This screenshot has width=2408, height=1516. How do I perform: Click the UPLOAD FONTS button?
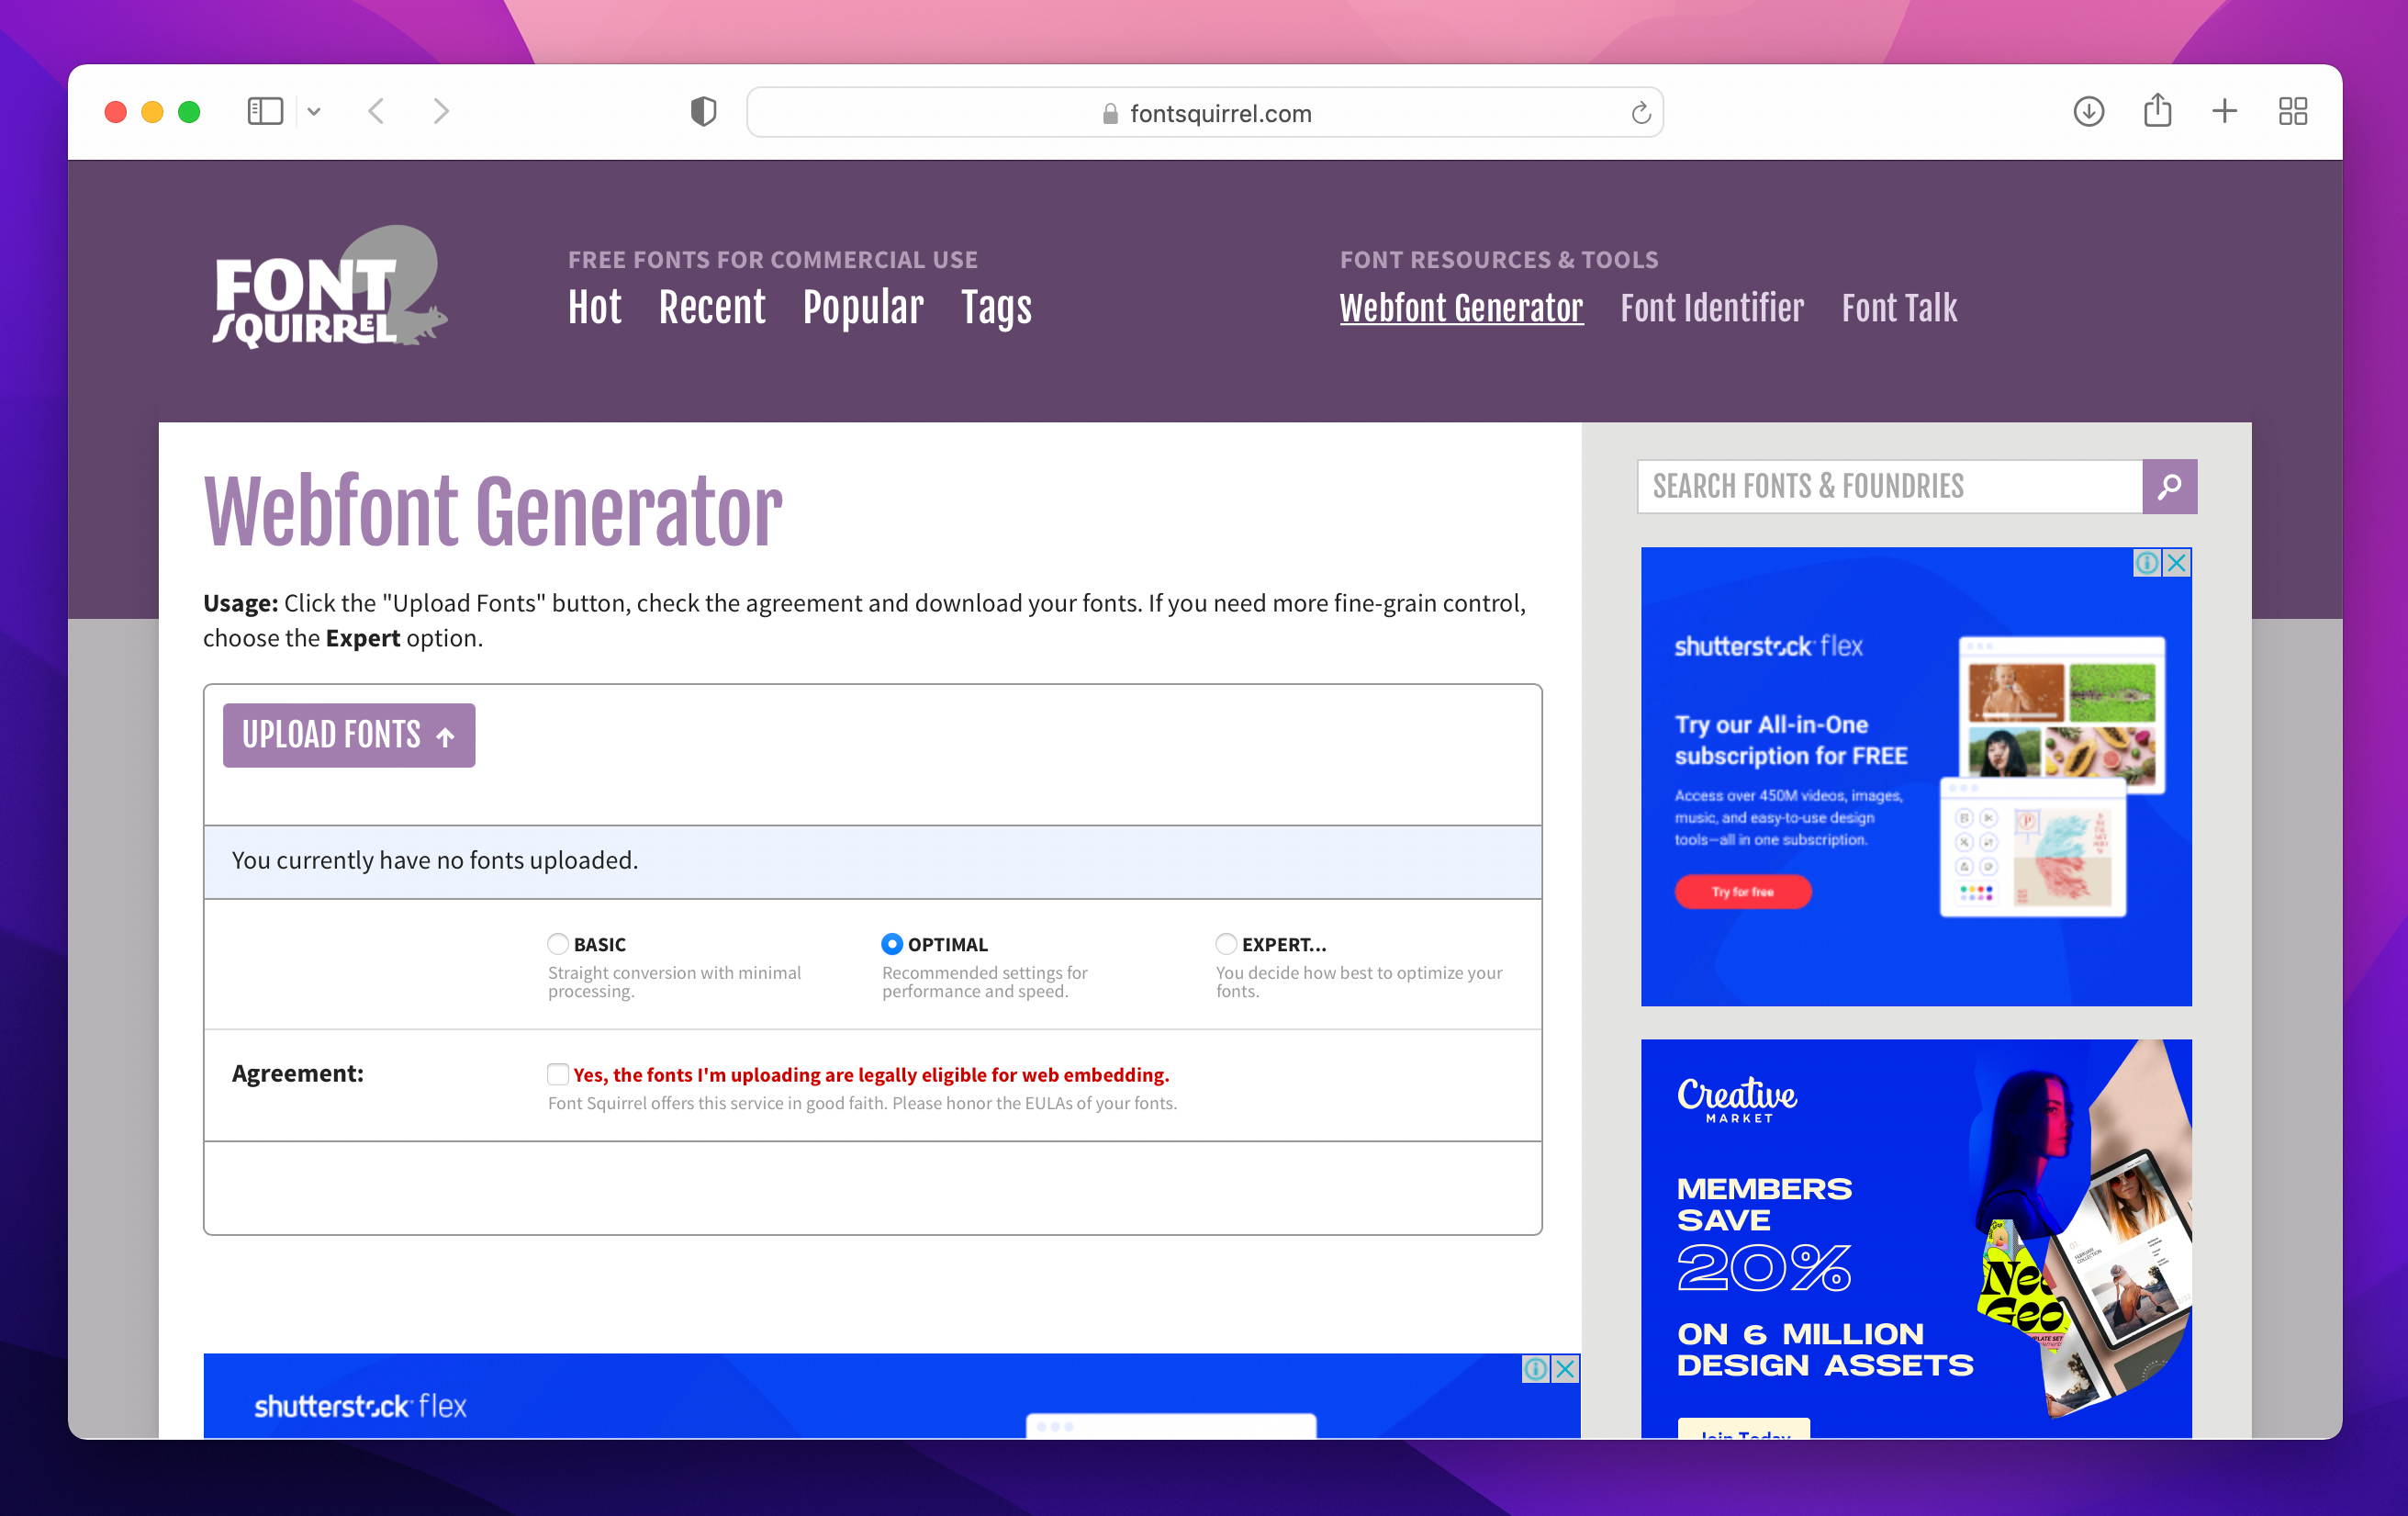(349, 735)
